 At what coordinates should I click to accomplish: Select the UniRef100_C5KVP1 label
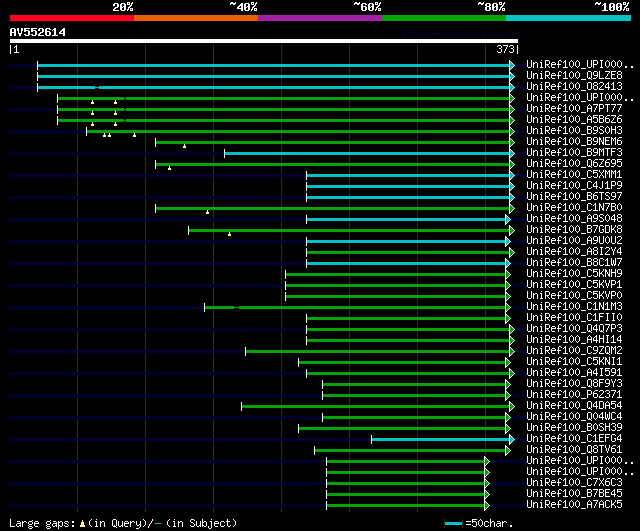(574, 284)
